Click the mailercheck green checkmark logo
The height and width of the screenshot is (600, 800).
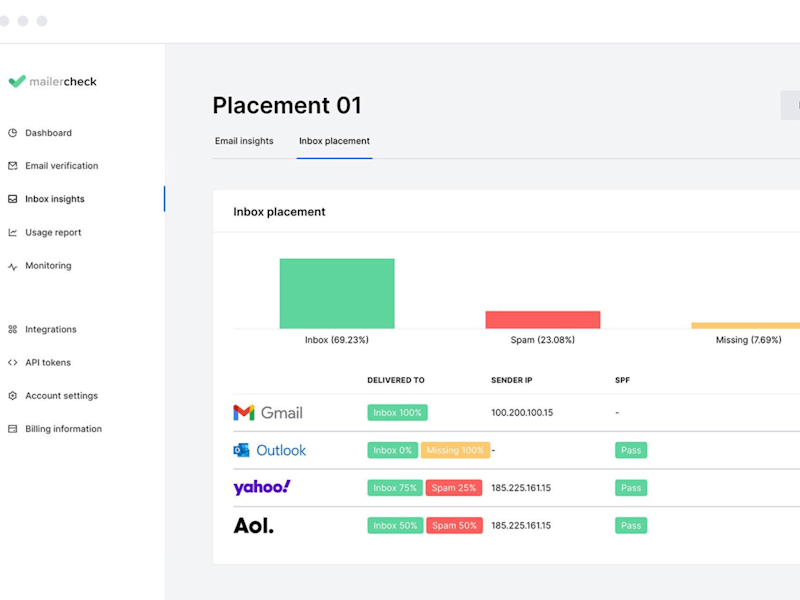[17, 81]
